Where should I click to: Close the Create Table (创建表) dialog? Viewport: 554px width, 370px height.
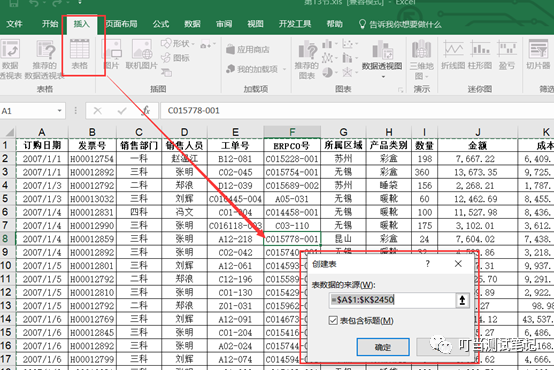click(x=458, y=264)
